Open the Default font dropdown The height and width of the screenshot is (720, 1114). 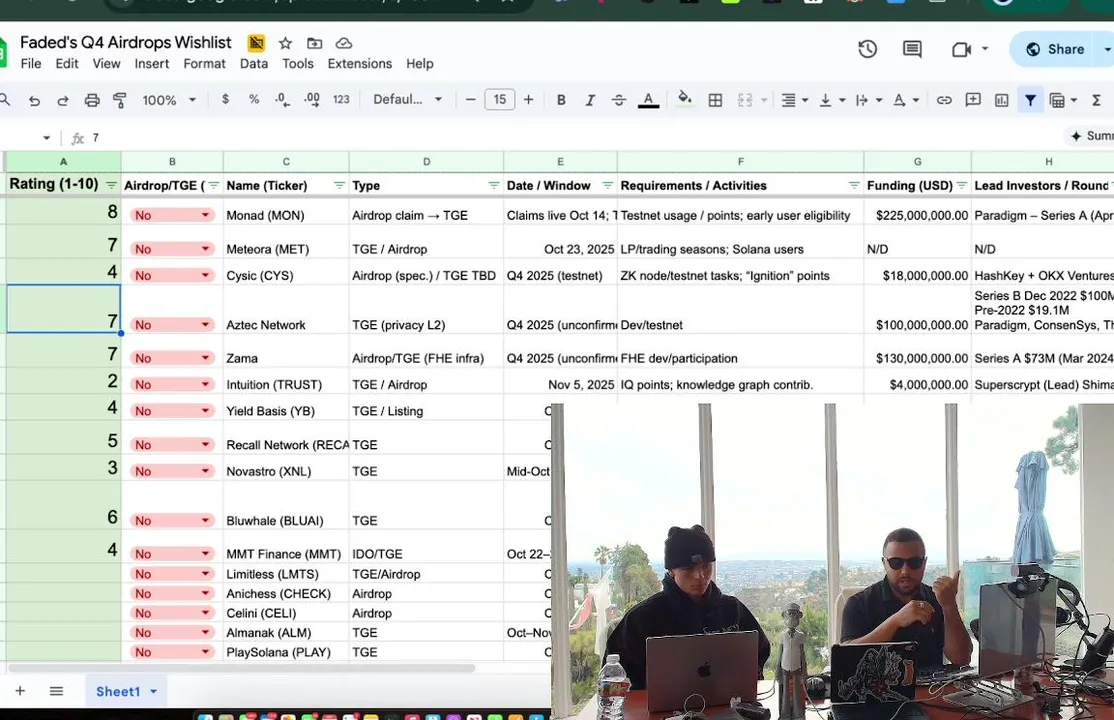[408, 100]
